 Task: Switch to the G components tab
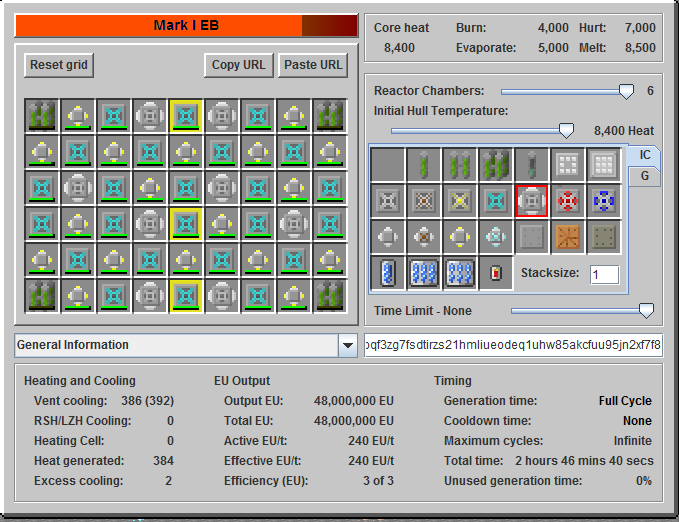(x=645, y=176)
